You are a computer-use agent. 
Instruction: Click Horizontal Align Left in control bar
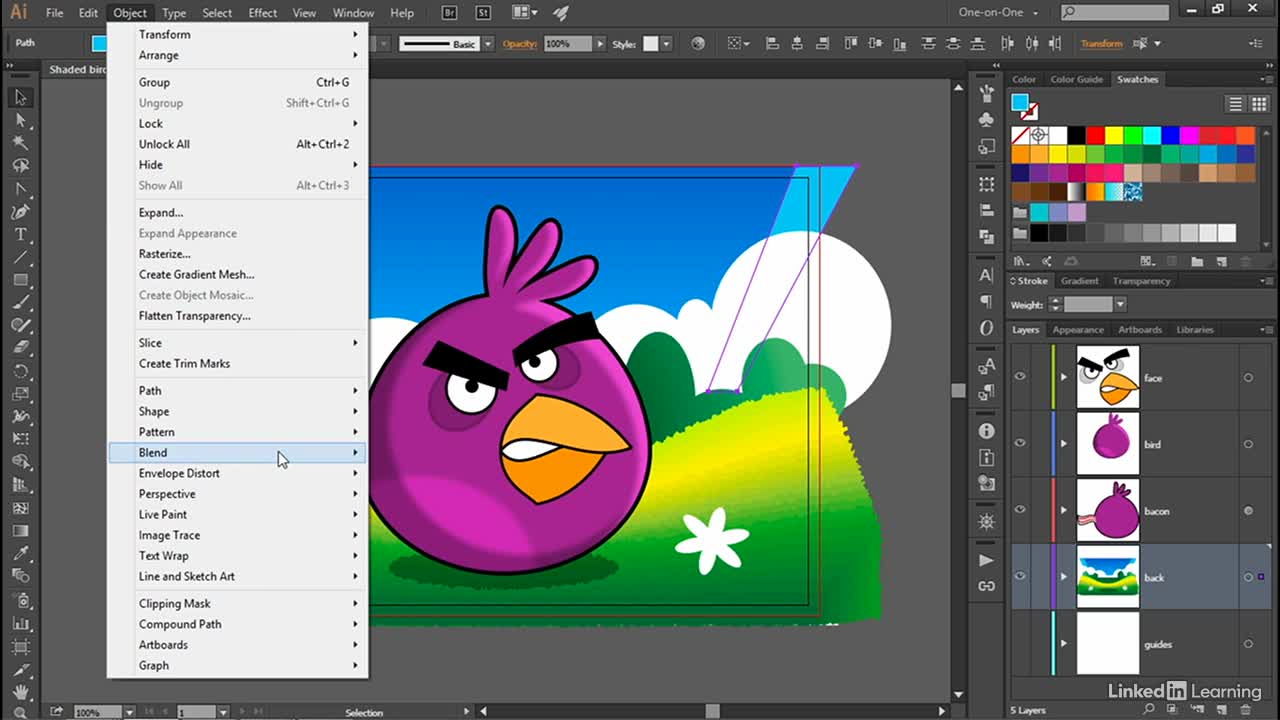(773, 43)
